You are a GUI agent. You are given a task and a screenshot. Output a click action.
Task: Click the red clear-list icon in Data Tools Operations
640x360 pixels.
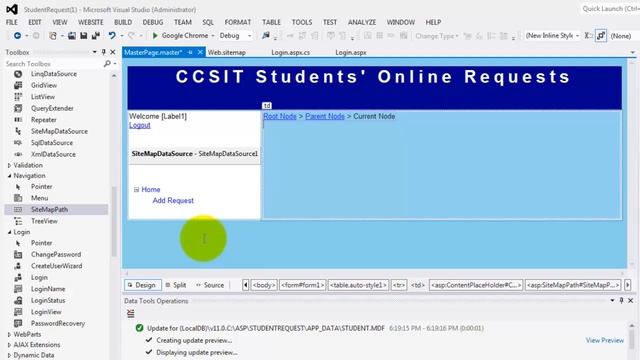pyautogui.click(x=131, y=313)
